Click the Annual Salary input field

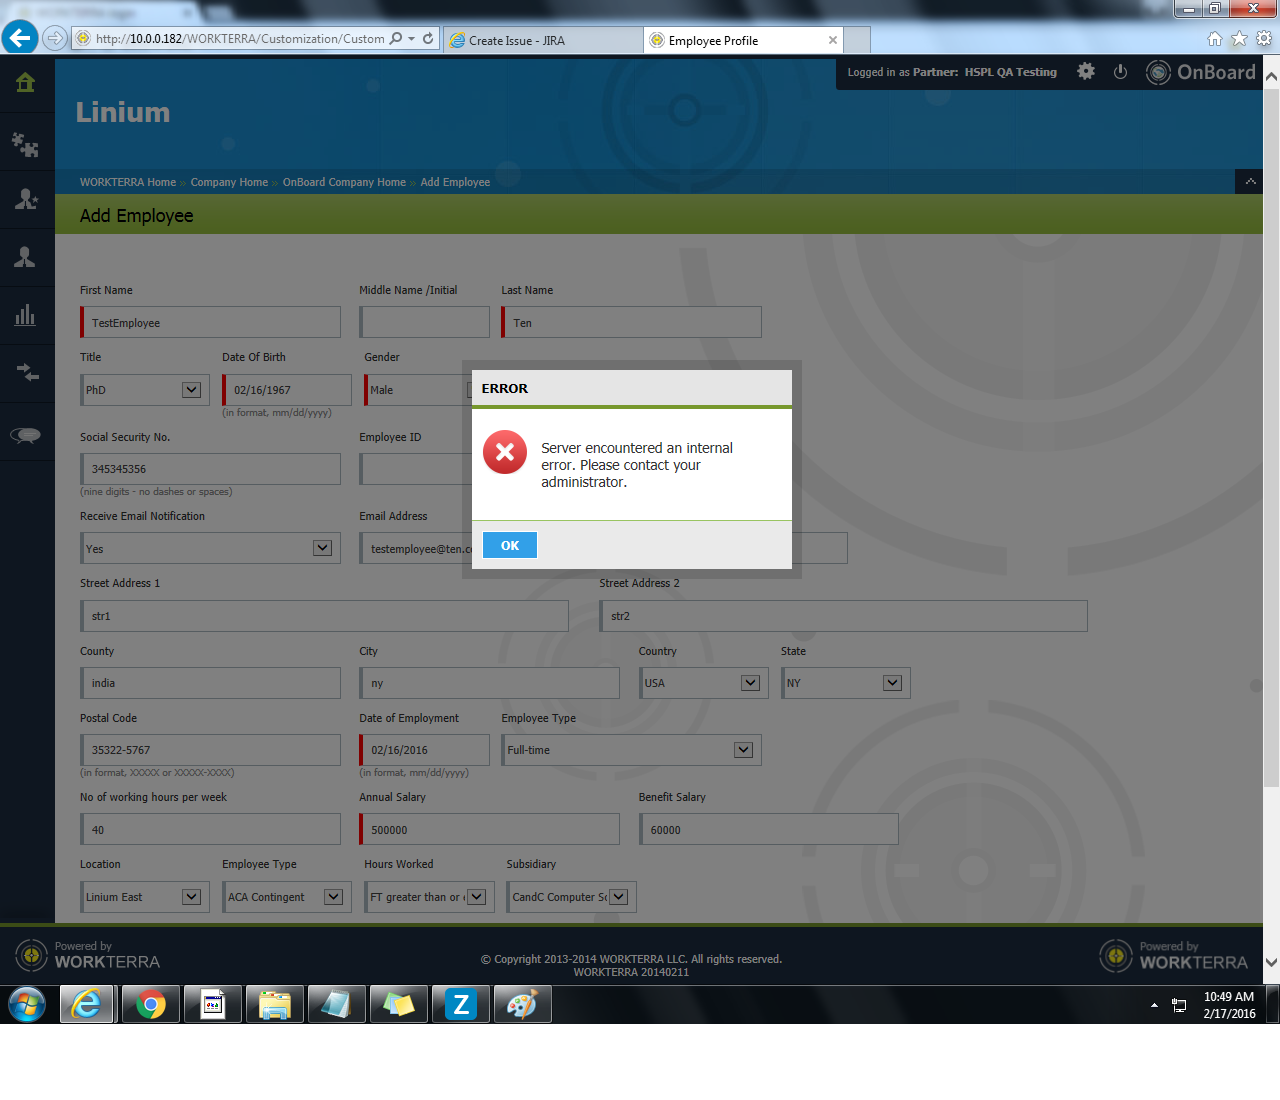[x=490, y=830]
